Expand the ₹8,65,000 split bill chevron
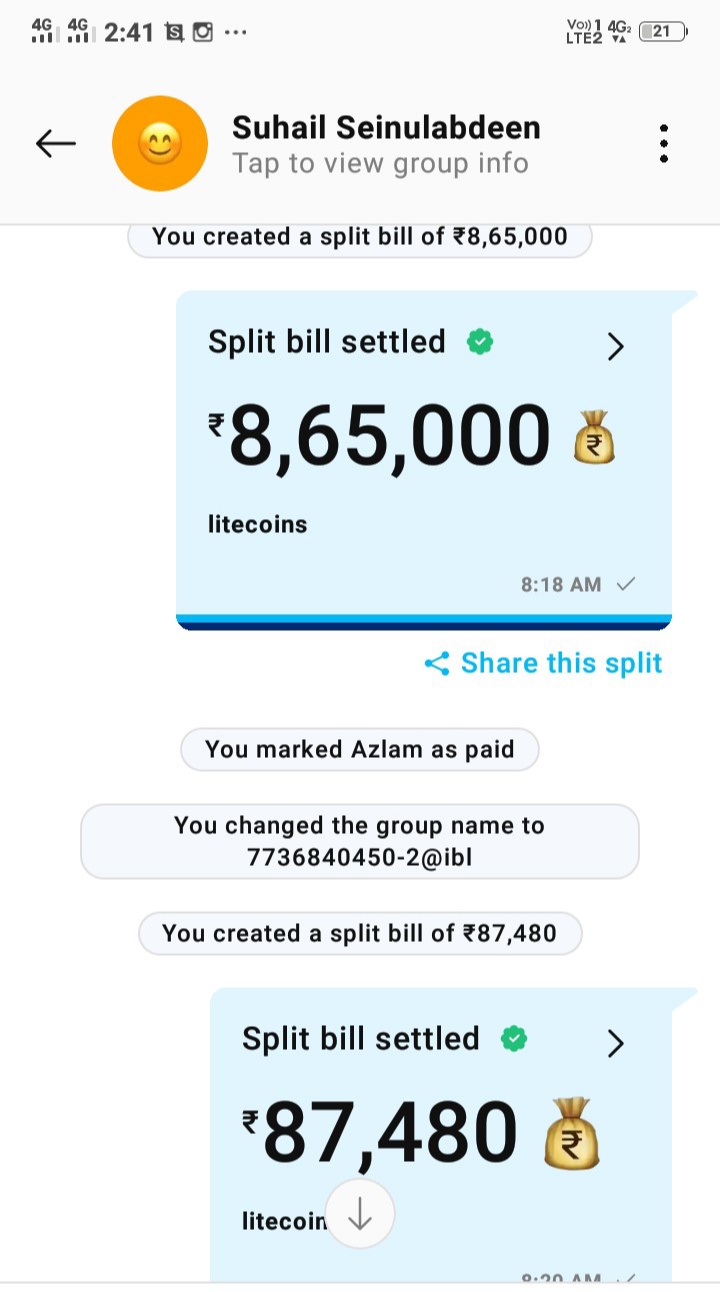Screen dimensions: 720x1292 click(x=616, y=346)
